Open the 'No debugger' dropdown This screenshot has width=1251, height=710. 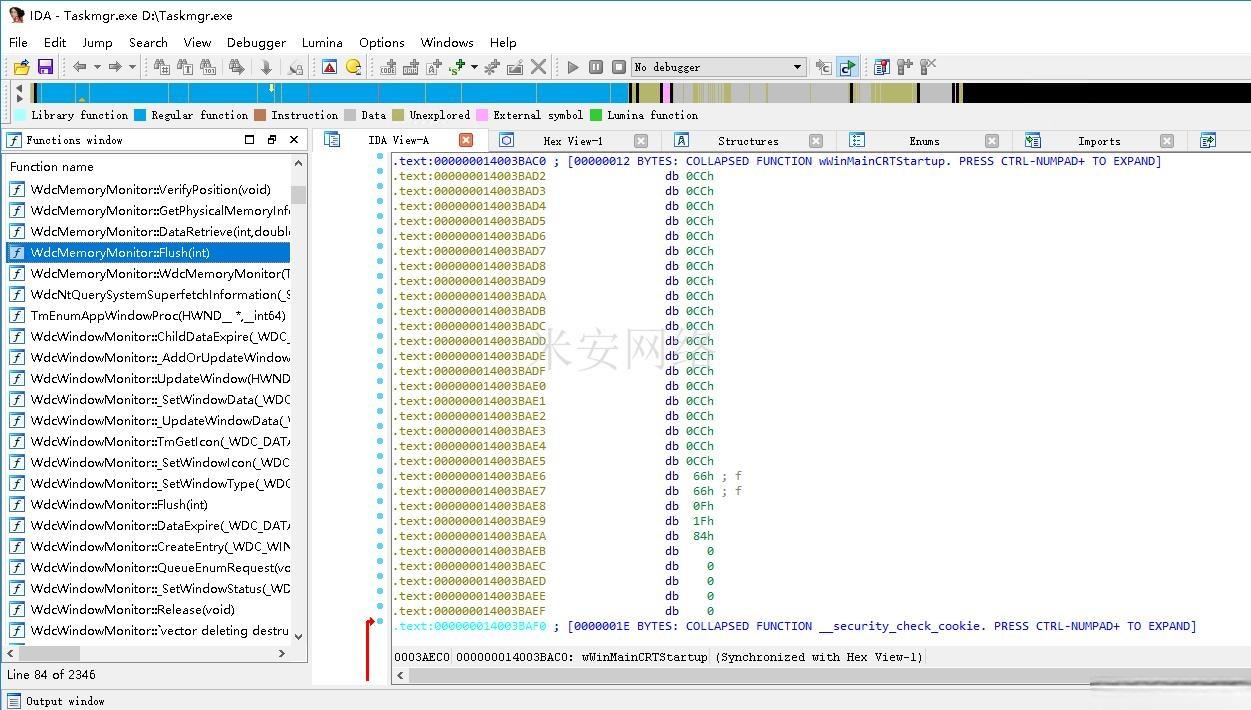coord(718,67)
